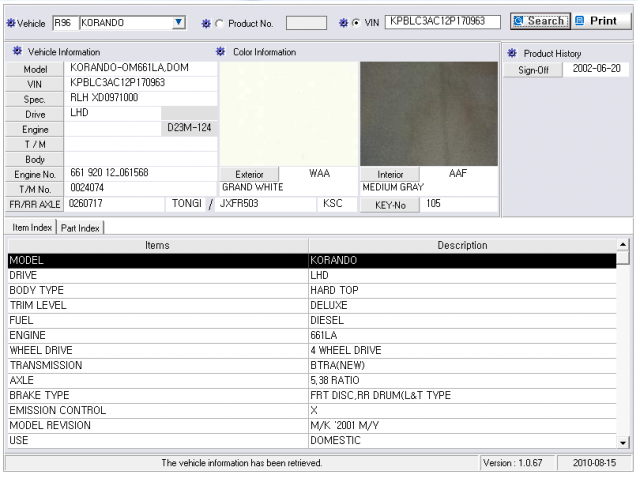Click the scroll up arrow in items list
This screenshot has height=482, width=640.
pyautogui.click(x=623, y=245)
